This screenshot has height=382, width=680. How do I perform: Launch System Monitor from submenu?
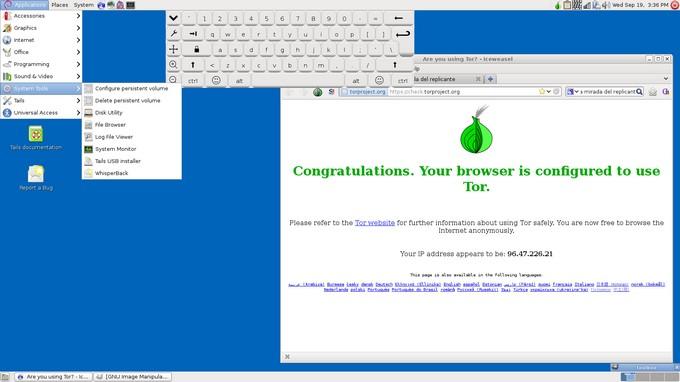tap(131, 149)
